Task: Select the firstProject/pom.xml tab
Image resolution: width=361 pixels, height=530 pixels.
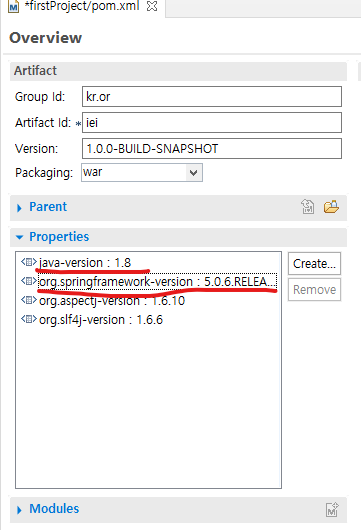Action: click(82, 6)
